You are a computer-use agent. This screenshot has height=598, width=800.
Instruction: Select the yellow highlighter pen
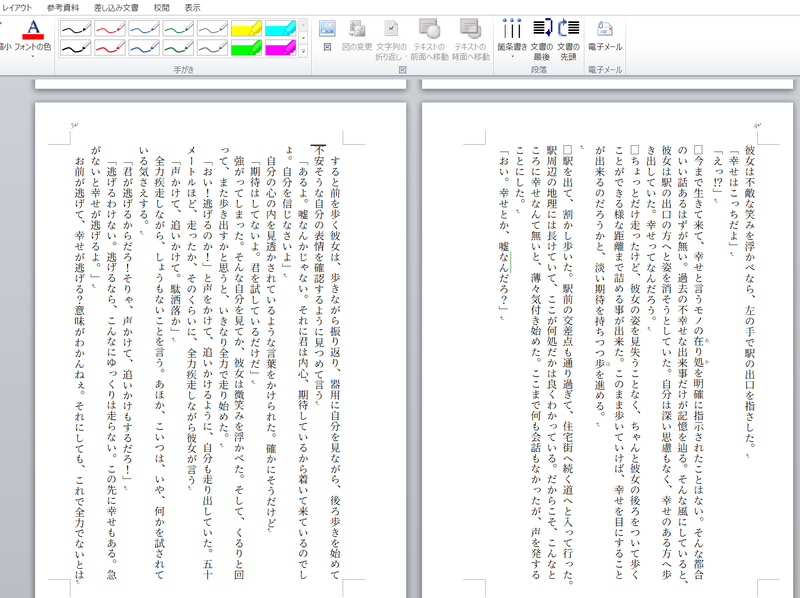(x=246, y=29)
